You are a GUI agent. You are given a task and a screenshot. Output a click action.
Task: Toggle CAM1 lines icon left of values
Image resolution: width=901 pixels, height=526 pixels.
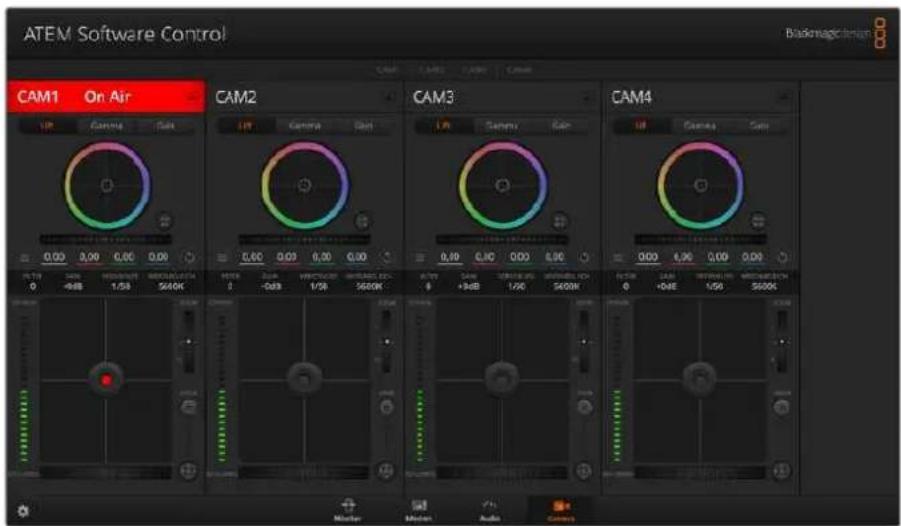click(25, 258)
